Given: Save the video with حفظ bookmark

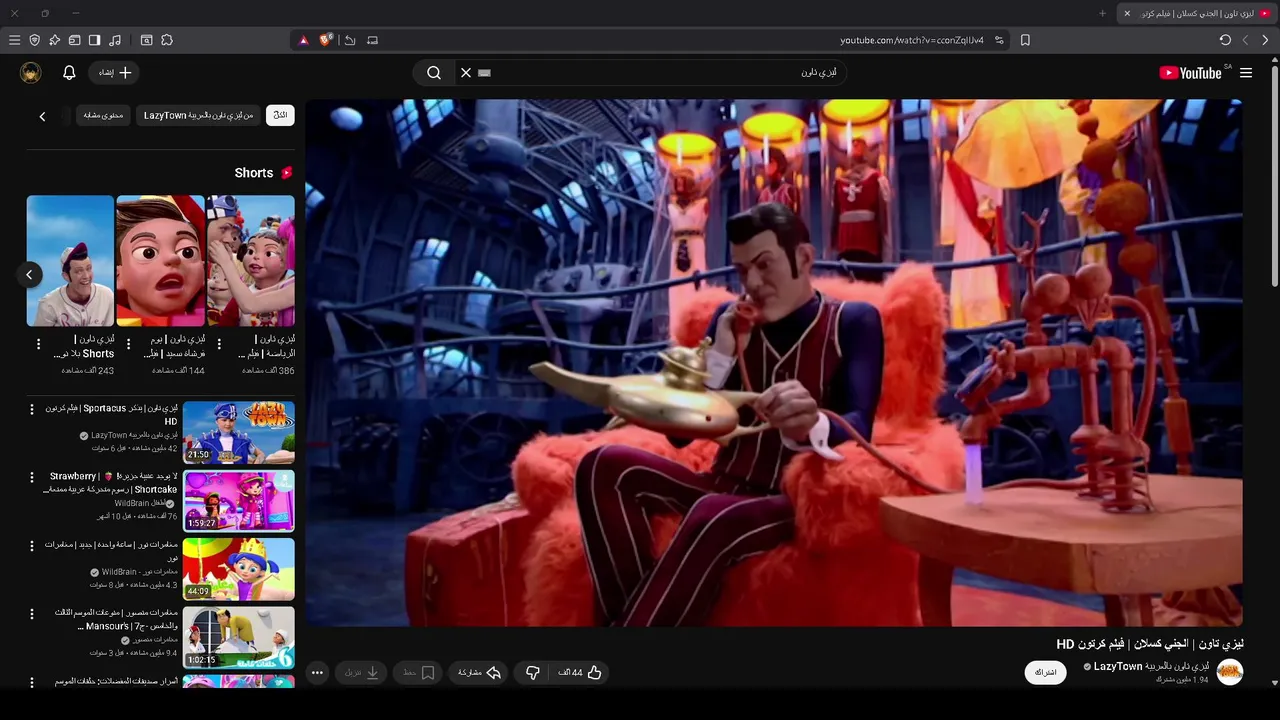Looking at the screenshot, I should pos(419,673).
